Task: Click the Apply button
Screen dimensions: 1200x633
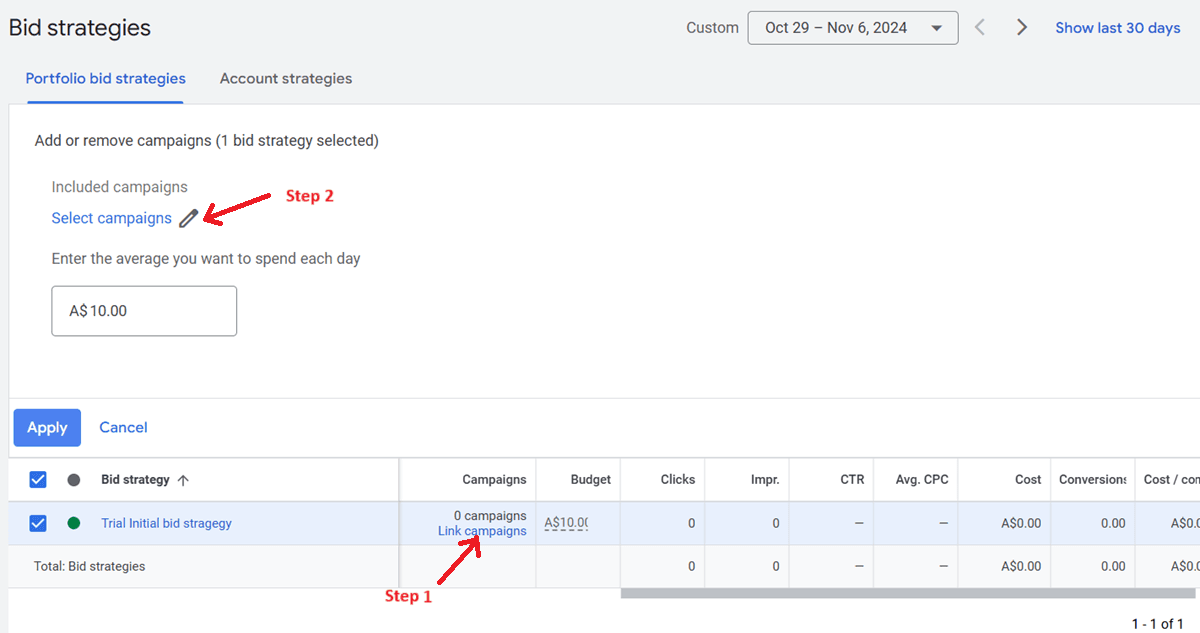Action: coord(47,427)
